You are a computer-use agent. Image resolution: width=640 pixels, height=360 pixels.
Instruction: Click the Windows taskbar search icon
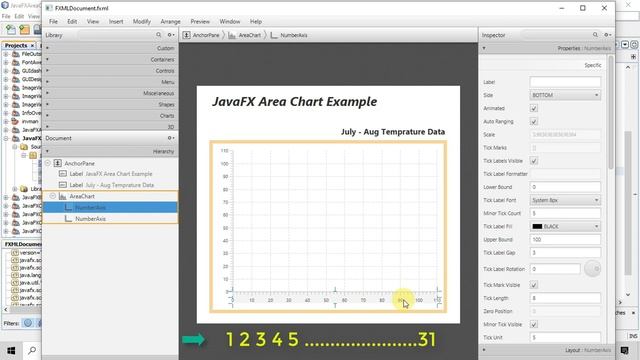pyautogui.click(x=32, y=350)
